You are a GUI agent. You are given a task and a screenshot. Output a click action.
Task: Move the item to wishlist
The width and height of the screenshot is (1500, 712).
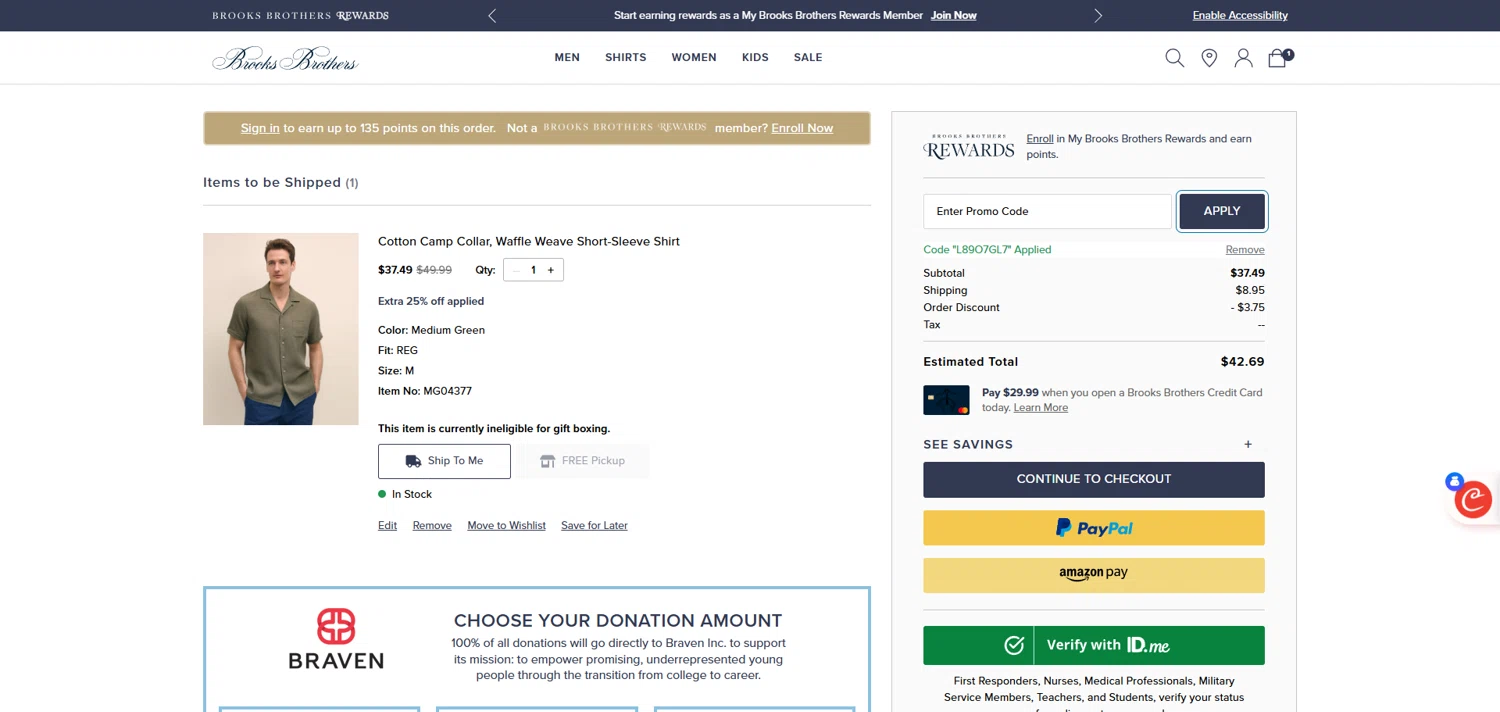pos(506,526)
